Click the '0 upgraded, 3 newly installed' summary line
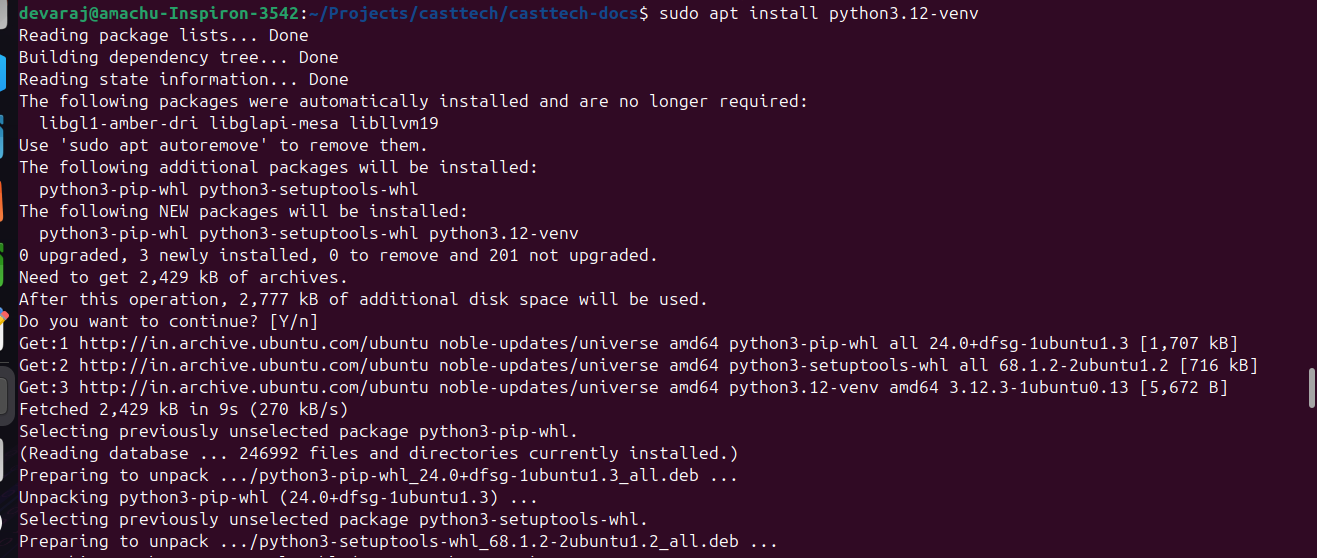Screen dimensions: 1317x558 [338, 255]
